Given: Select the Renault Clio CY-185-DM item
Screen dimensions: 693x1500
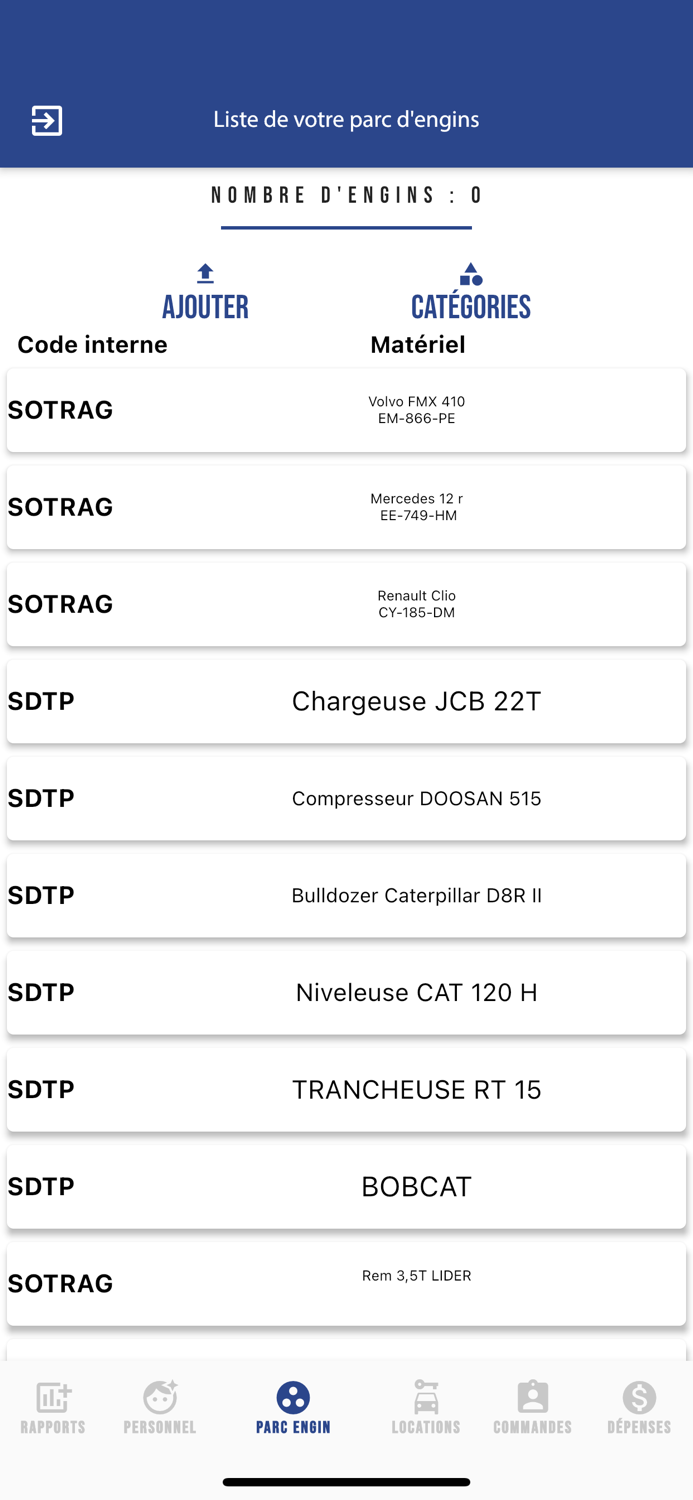Looking at the screenshot, I should (346, 604).
